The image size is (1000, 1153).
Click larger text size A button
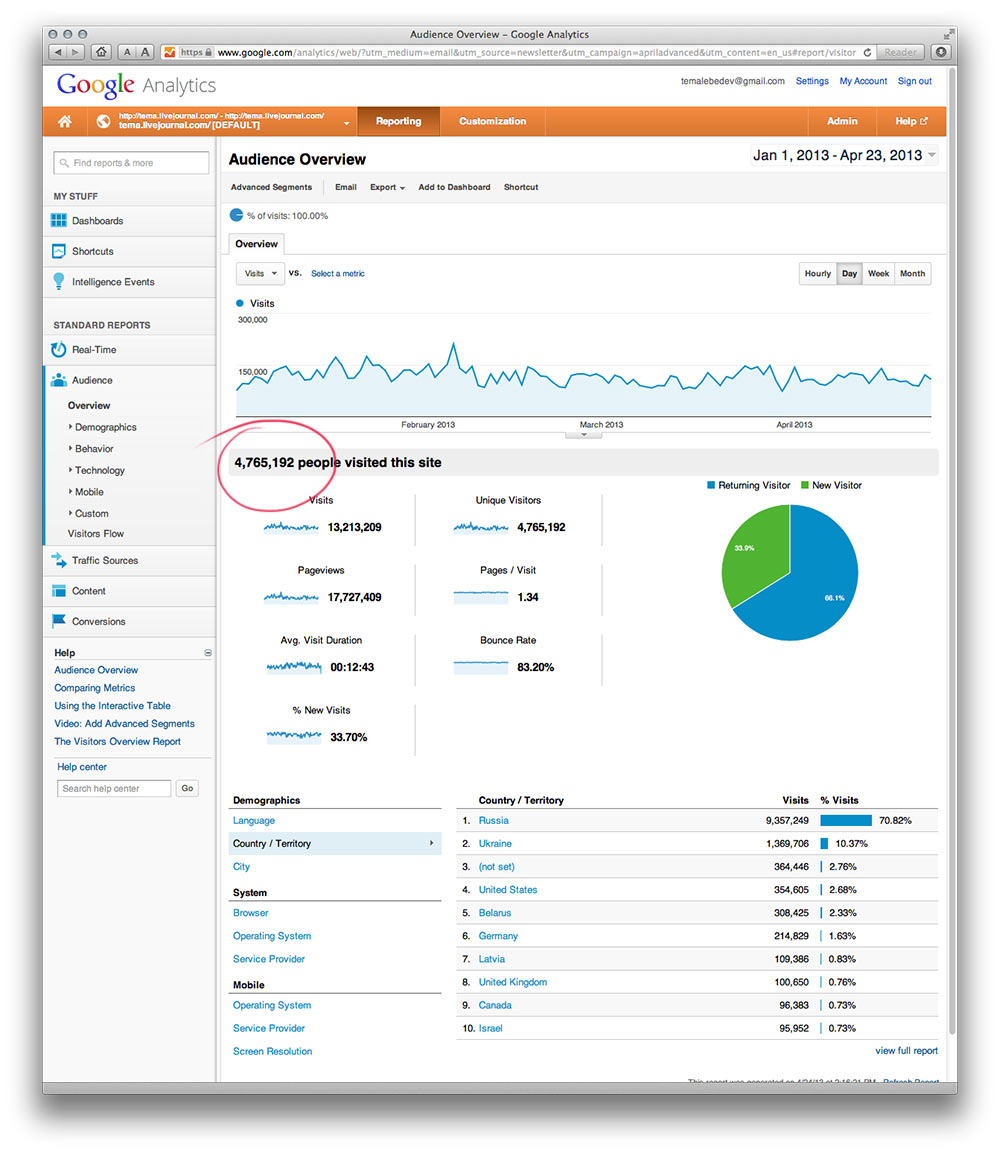(145, 52)
